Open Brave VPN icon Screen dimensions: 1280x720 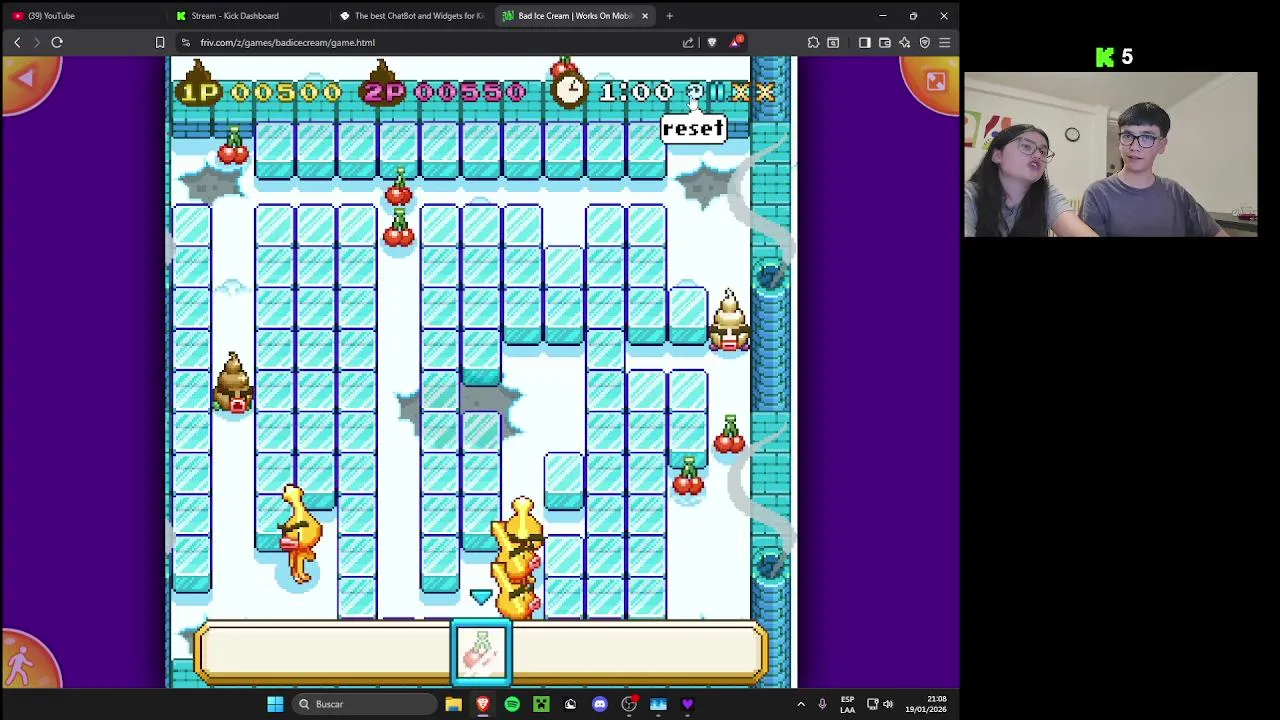click(x=925, y=42)
